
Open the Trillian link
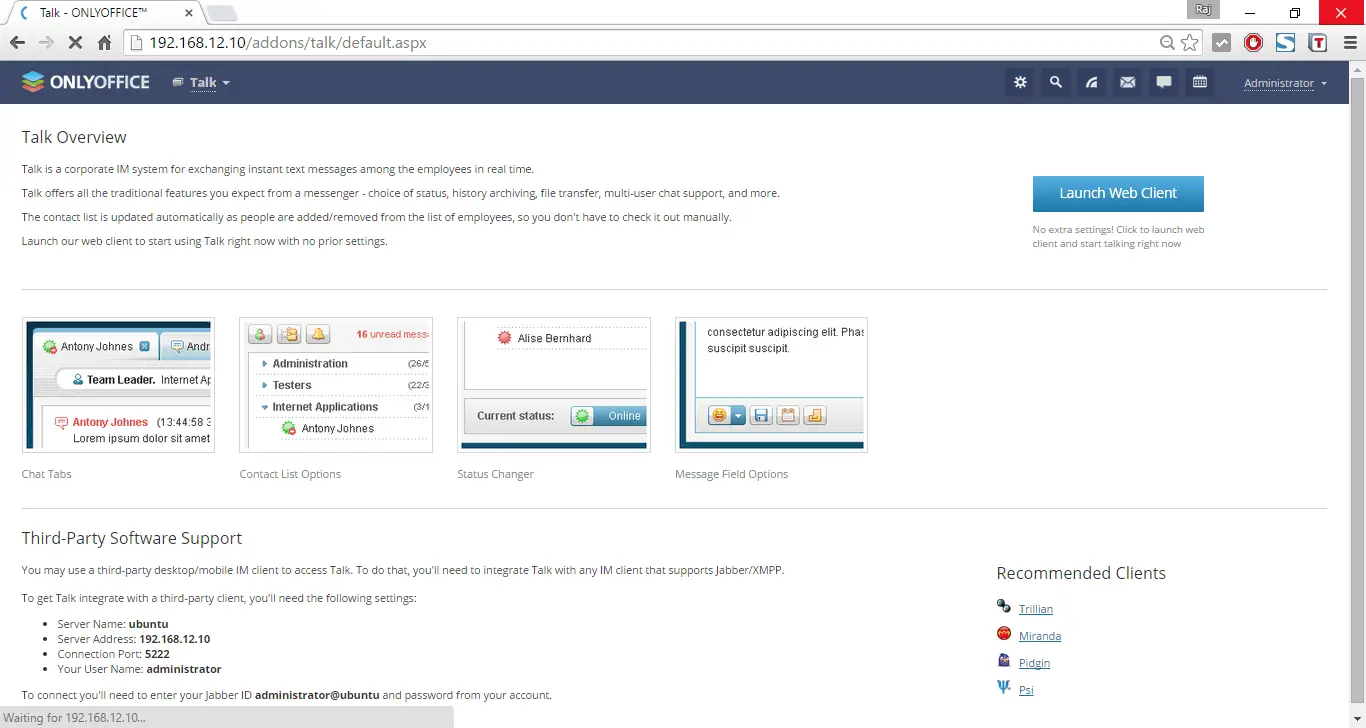tap(1036, 609)
